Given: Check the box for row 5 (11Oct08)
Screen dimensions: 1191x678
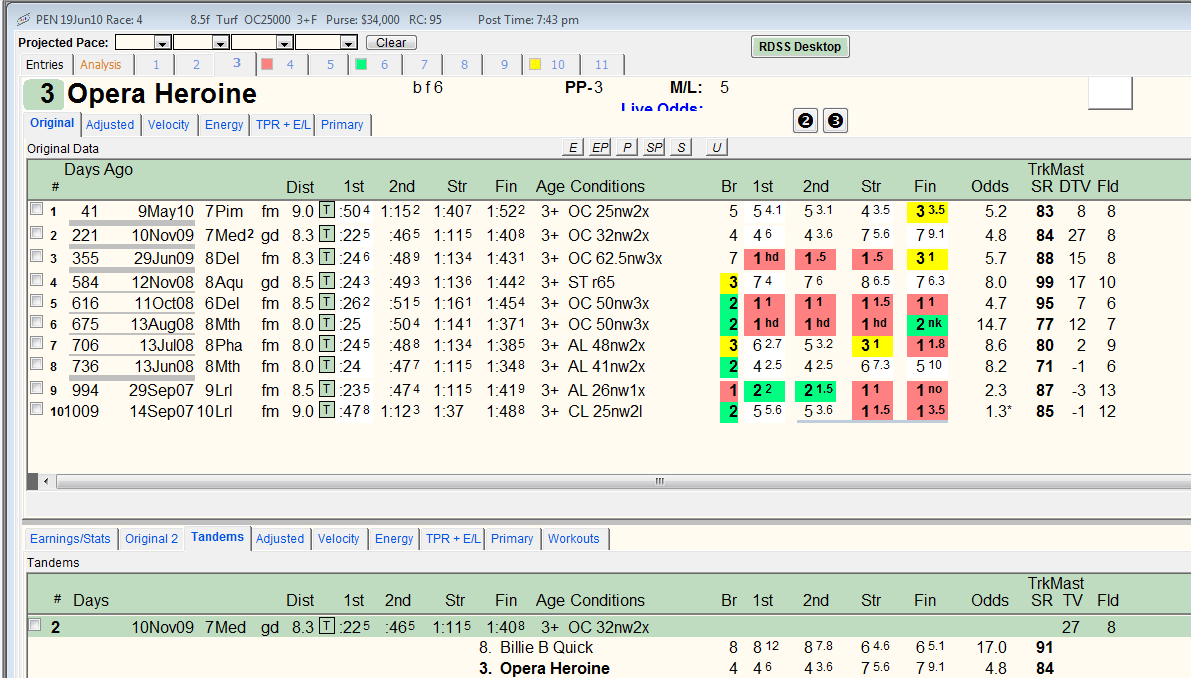Looking at the screenshot, I should pos(36,301).
